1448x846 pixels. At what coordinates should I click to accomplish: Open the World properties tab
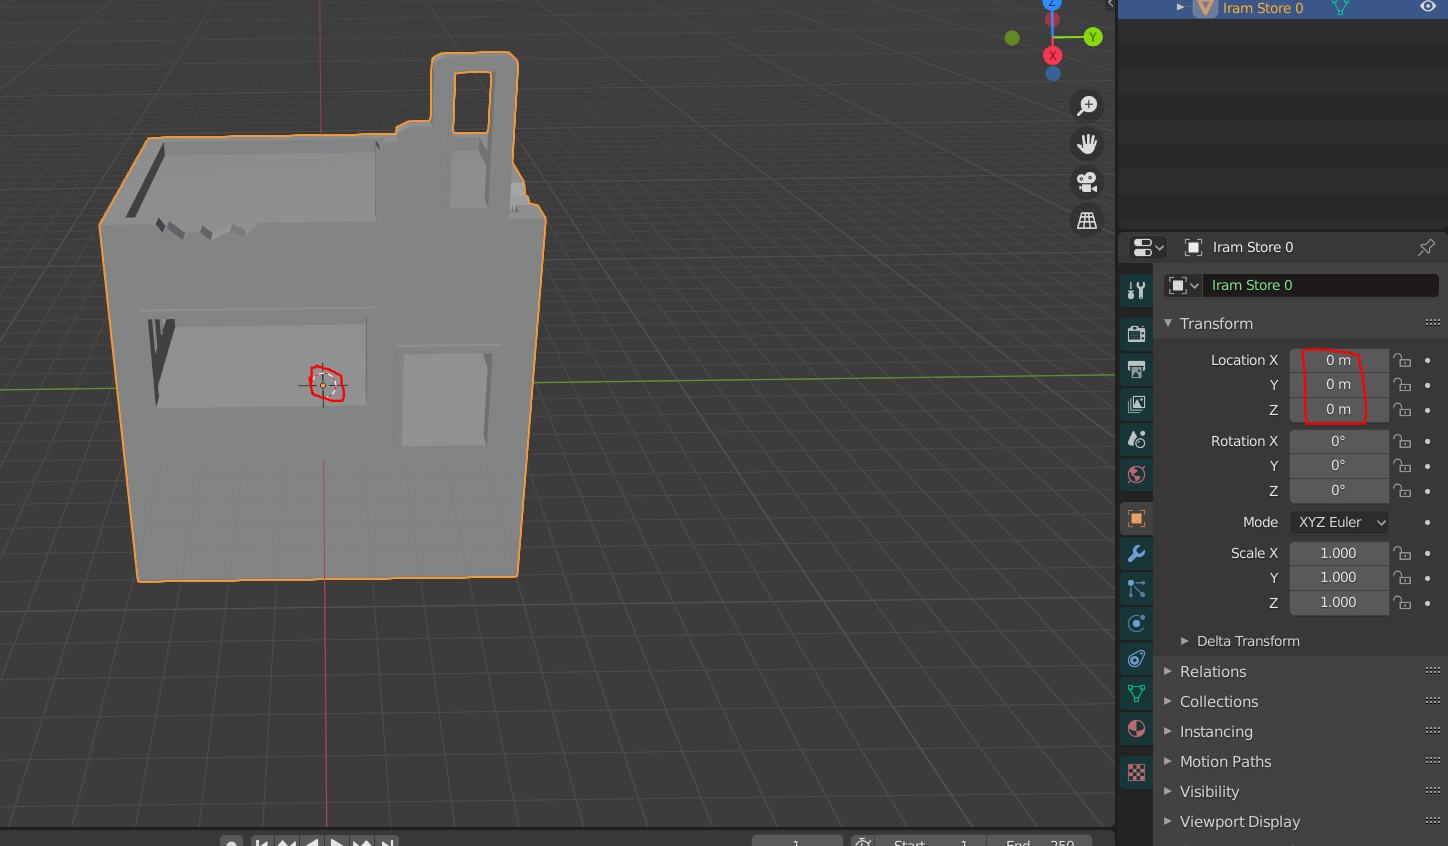[1136, 474]
